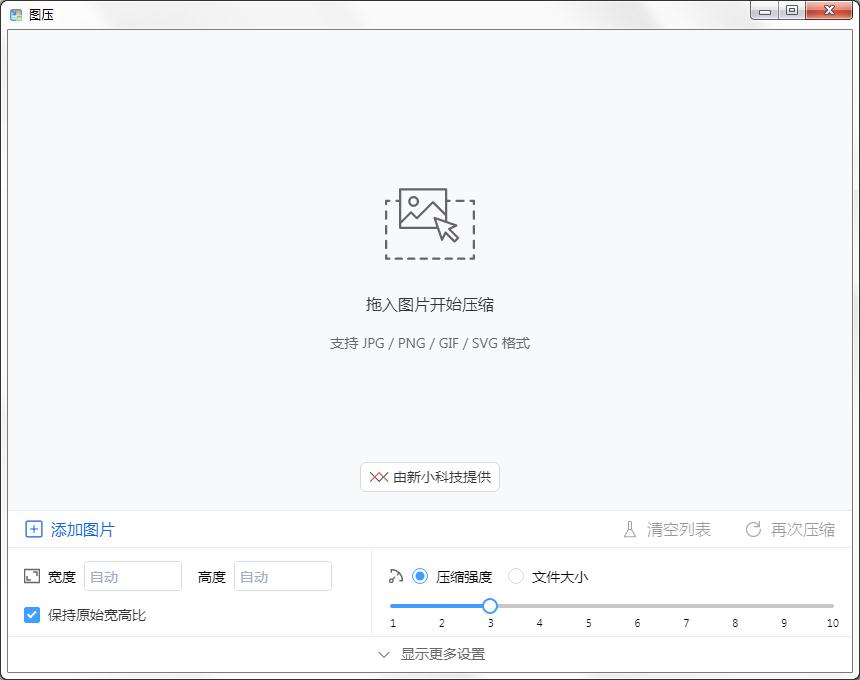The image size is (860, 680).
Task: Click the dashed image drop-zone icon
Action: point(429,222)
